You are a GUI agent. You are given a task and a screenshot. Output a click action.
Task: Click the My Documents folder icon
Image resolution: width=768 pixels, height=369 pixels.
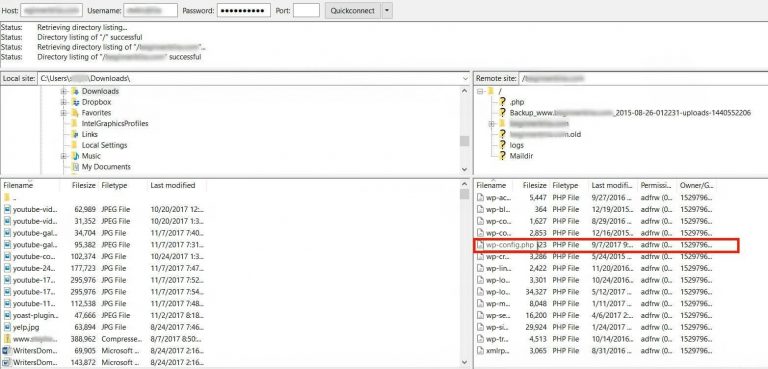75,167
